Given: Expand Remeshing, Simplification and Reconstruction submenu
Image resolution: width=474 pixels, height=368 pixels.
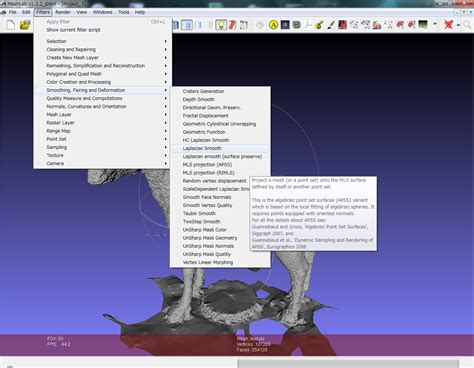Looking at the screenshot, I should 103,66.
